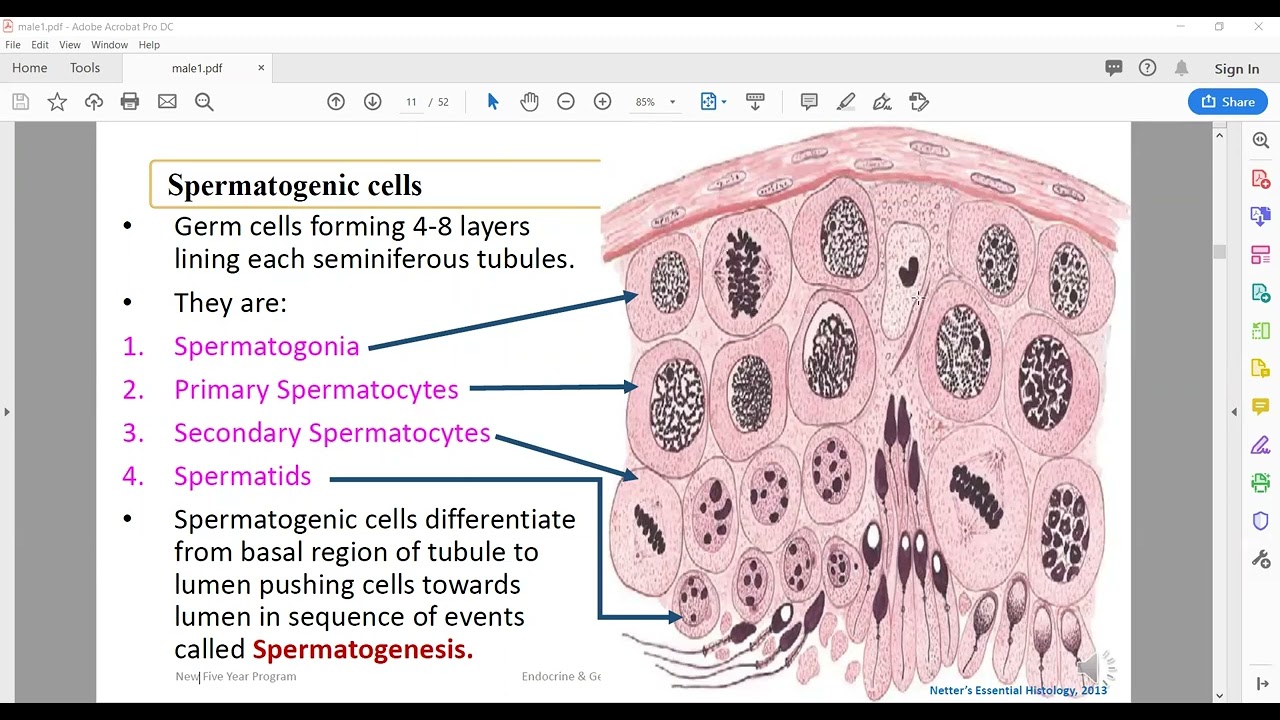Select the Highlight text pen tool
1280x720 pixels.
click(846, 101)
